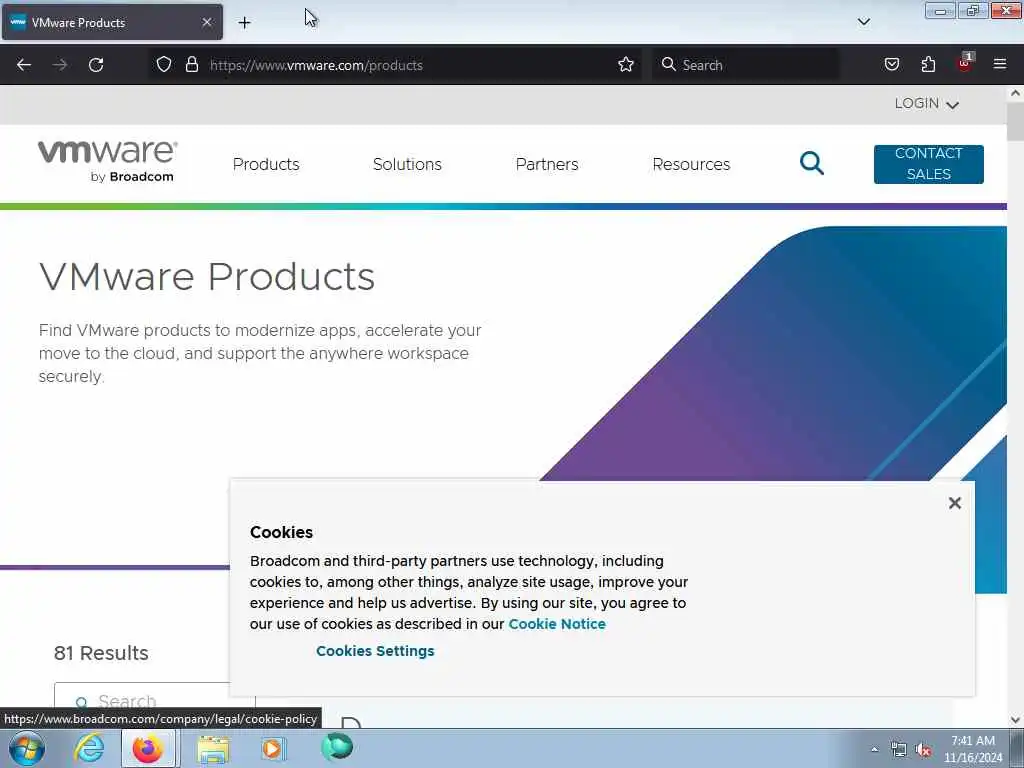
Task: Select the VMware Products browser tab
Action: point(112,22)
